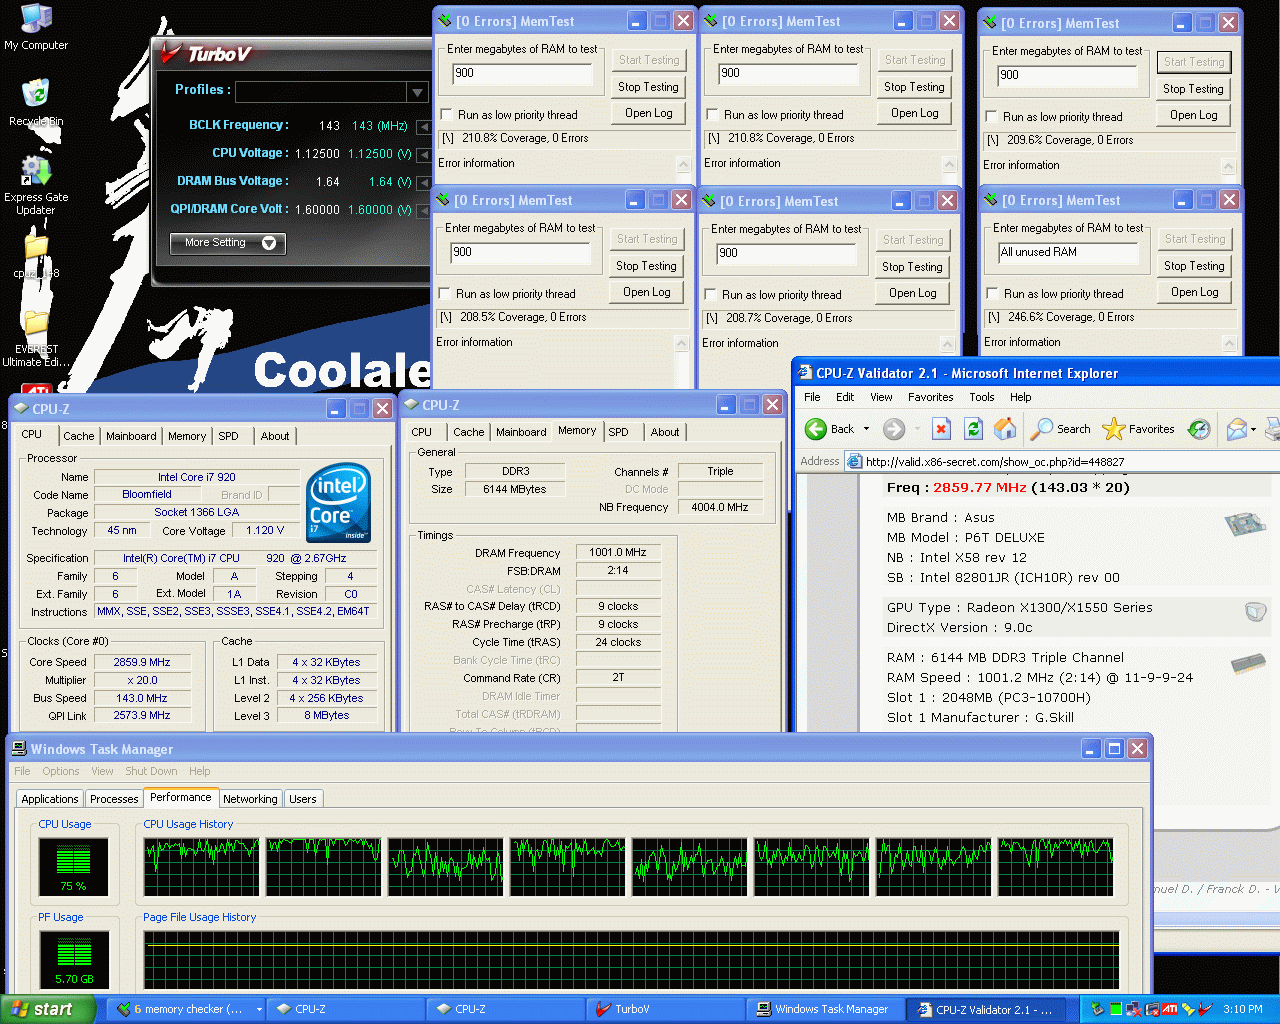Screen dimensions: 1280x1024
Task: Open the About tab in the CPU-Z Processor window
Action: click(275, 436)
